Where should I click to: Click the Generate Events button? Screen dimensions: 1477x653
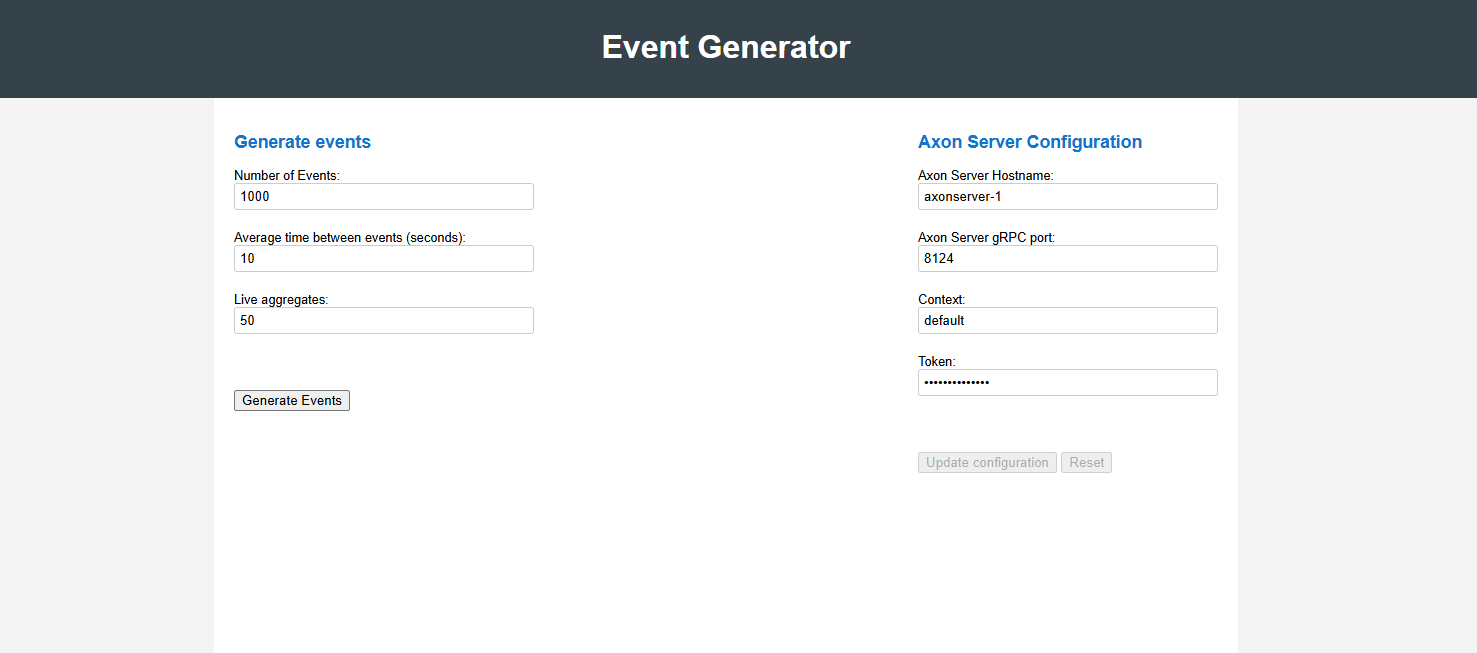point(291,400)
